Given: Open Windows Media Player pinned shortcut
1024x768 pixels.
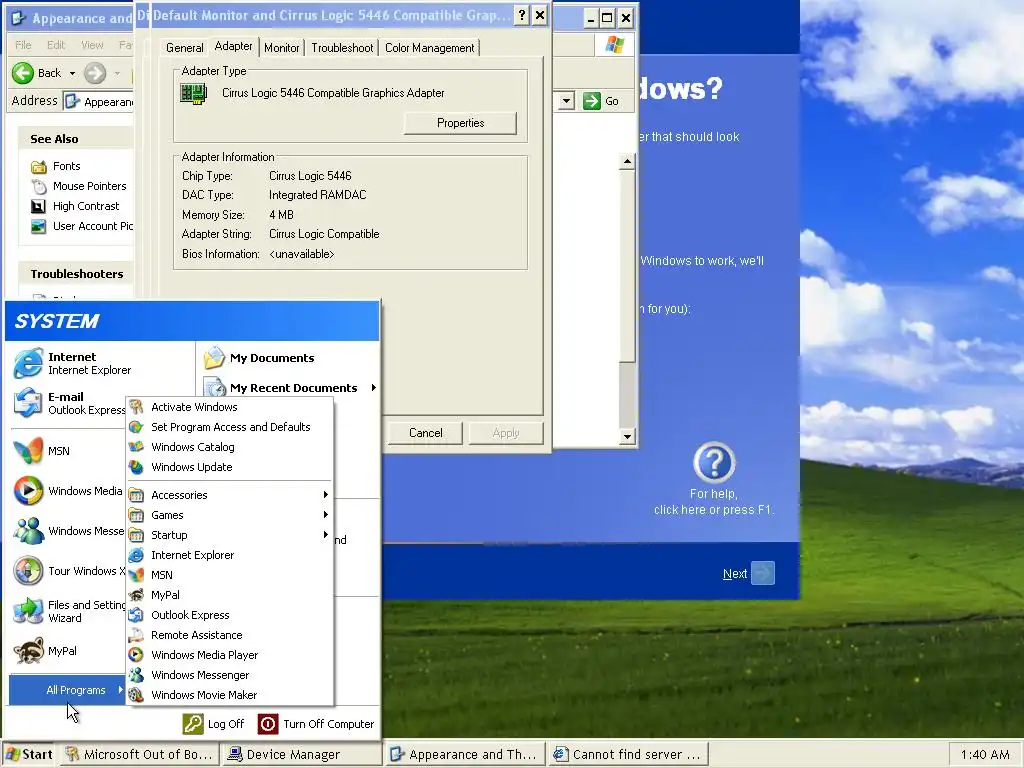Looking at the screenshot, I should click(68, 491).
